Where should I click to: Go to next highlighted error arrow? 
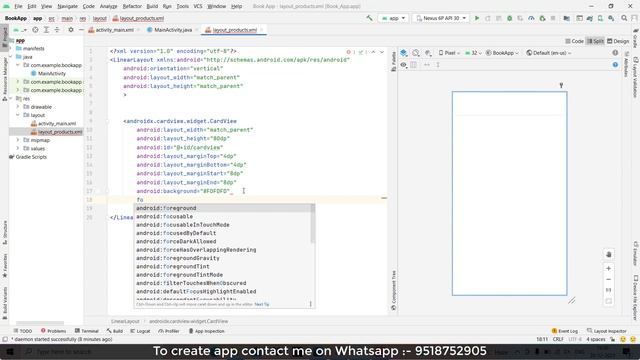point(382,52)
